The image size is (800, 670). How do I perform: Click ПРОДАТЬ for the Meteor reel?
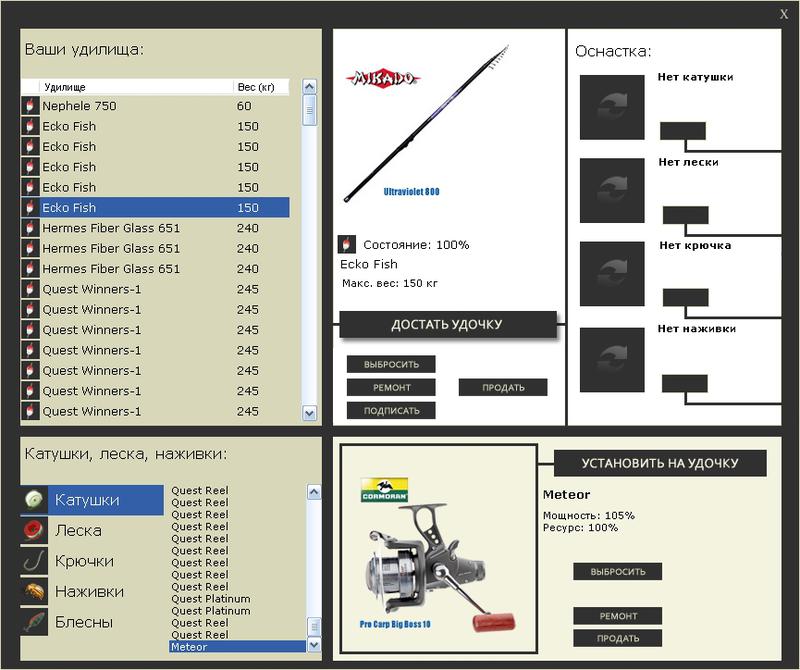tap(618, 638)
